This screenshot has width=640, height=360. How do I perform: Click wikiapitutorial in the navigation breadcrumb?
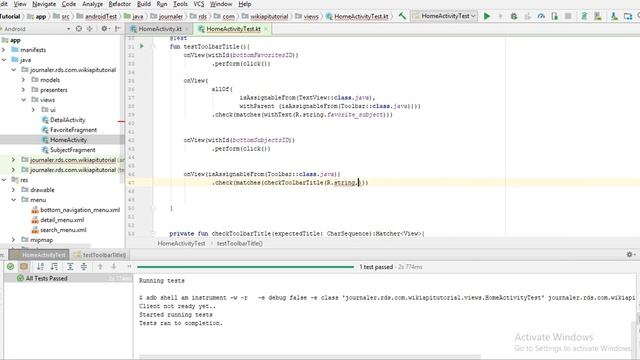click(269, 16)
